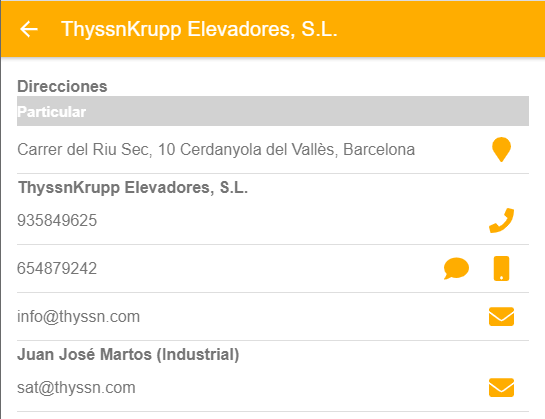Image resolution: width=545 pixels, height=419 pixels.
Task: Tap the sat@thyssn.com email address
Action: click(x=76, y=388)
